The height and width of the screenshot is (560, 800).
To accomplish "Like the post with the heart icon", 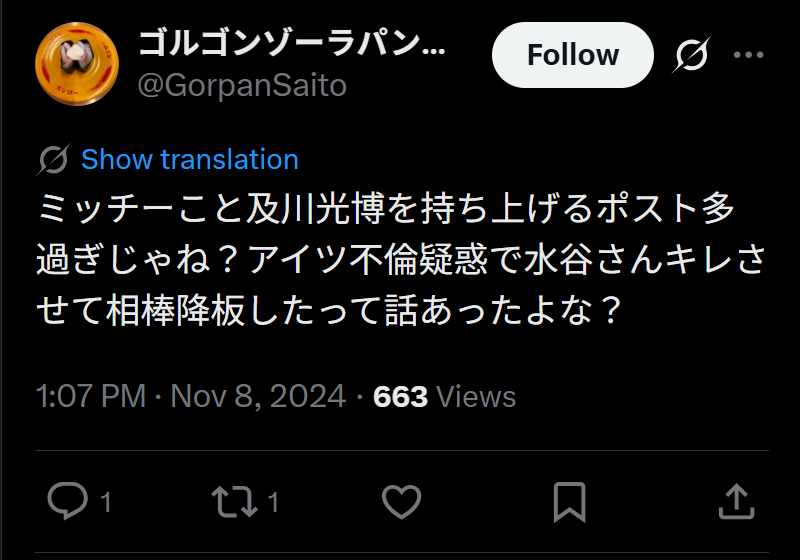I will click(x=402, y=500).
